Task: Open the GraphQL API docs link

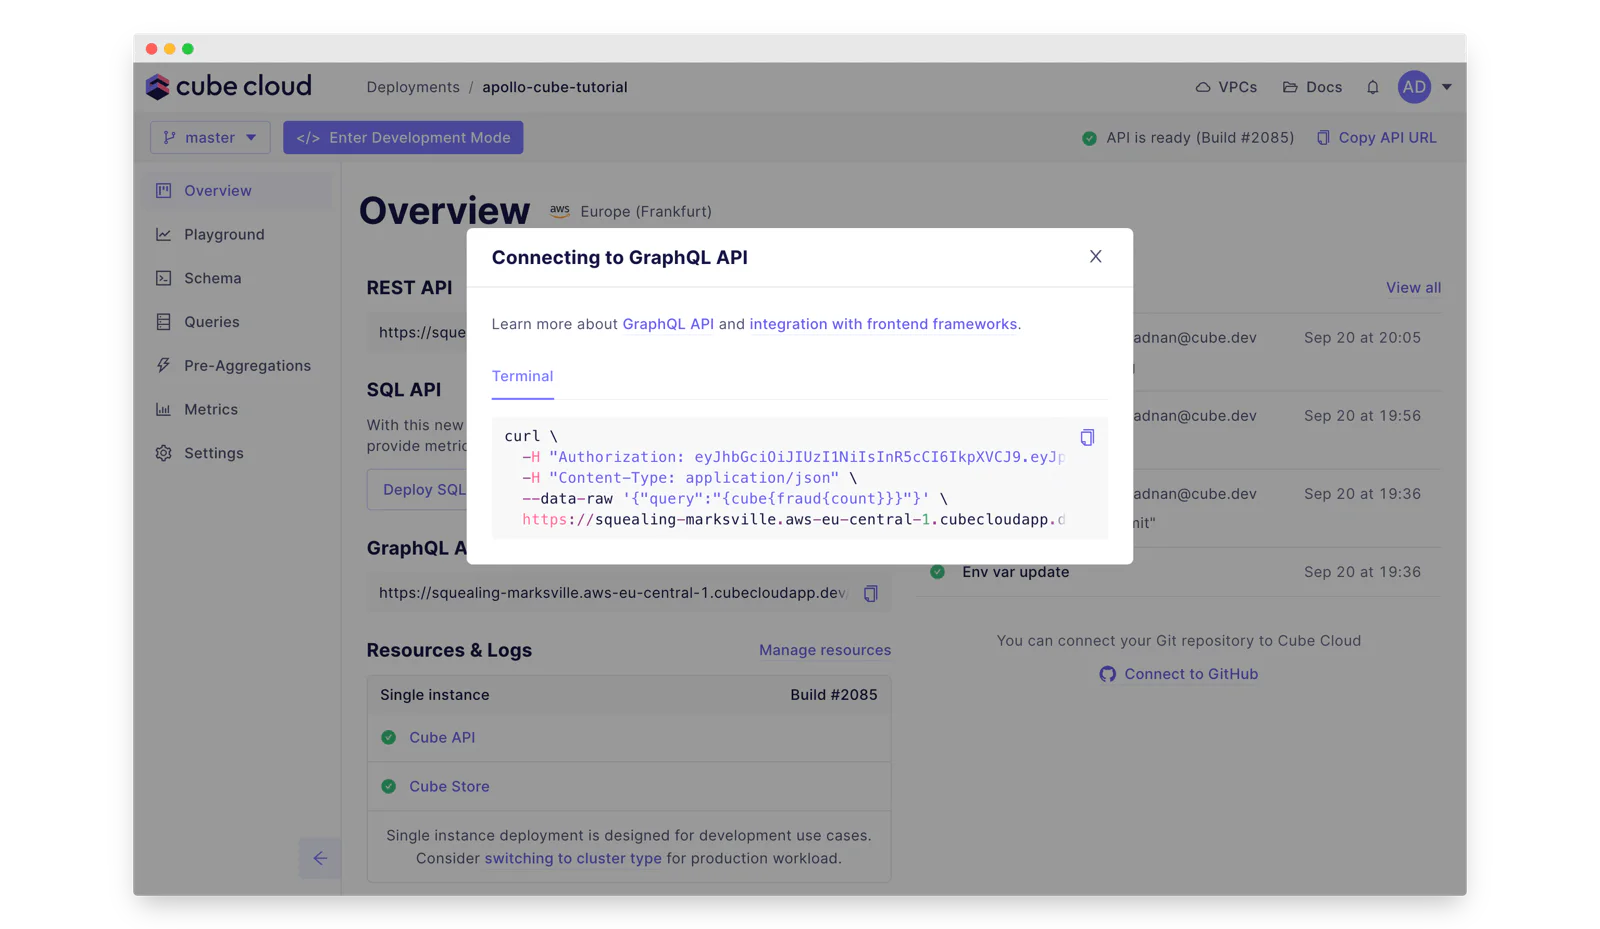Action: pyautogui.click(x=668, y=324)
